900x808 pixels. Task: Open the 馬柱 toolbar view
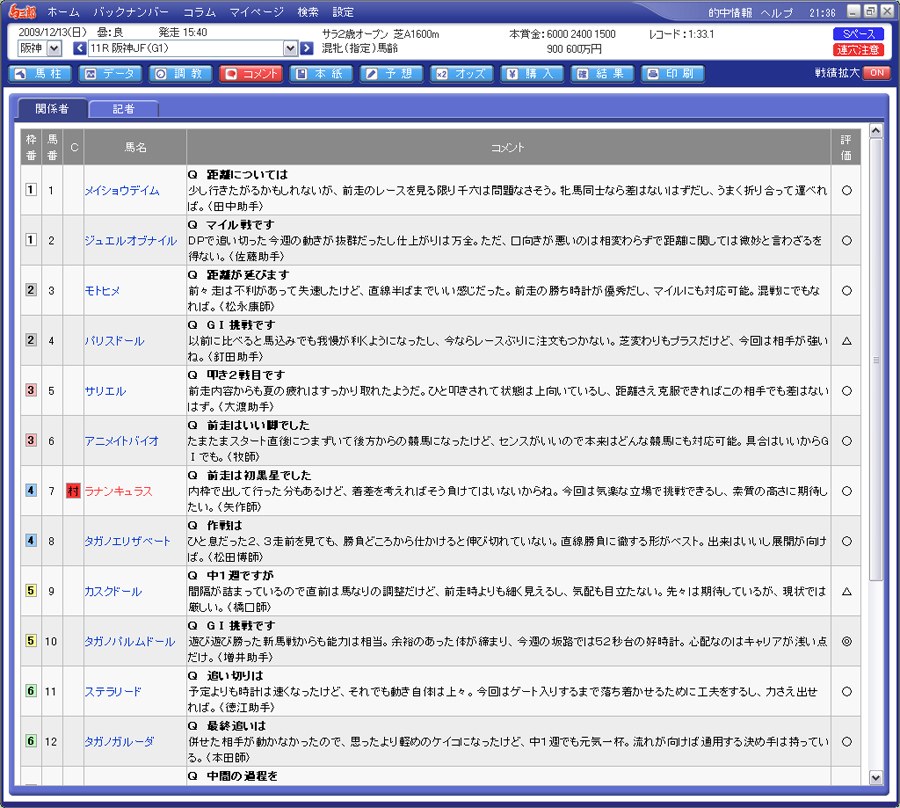click(x=39, y=73)
